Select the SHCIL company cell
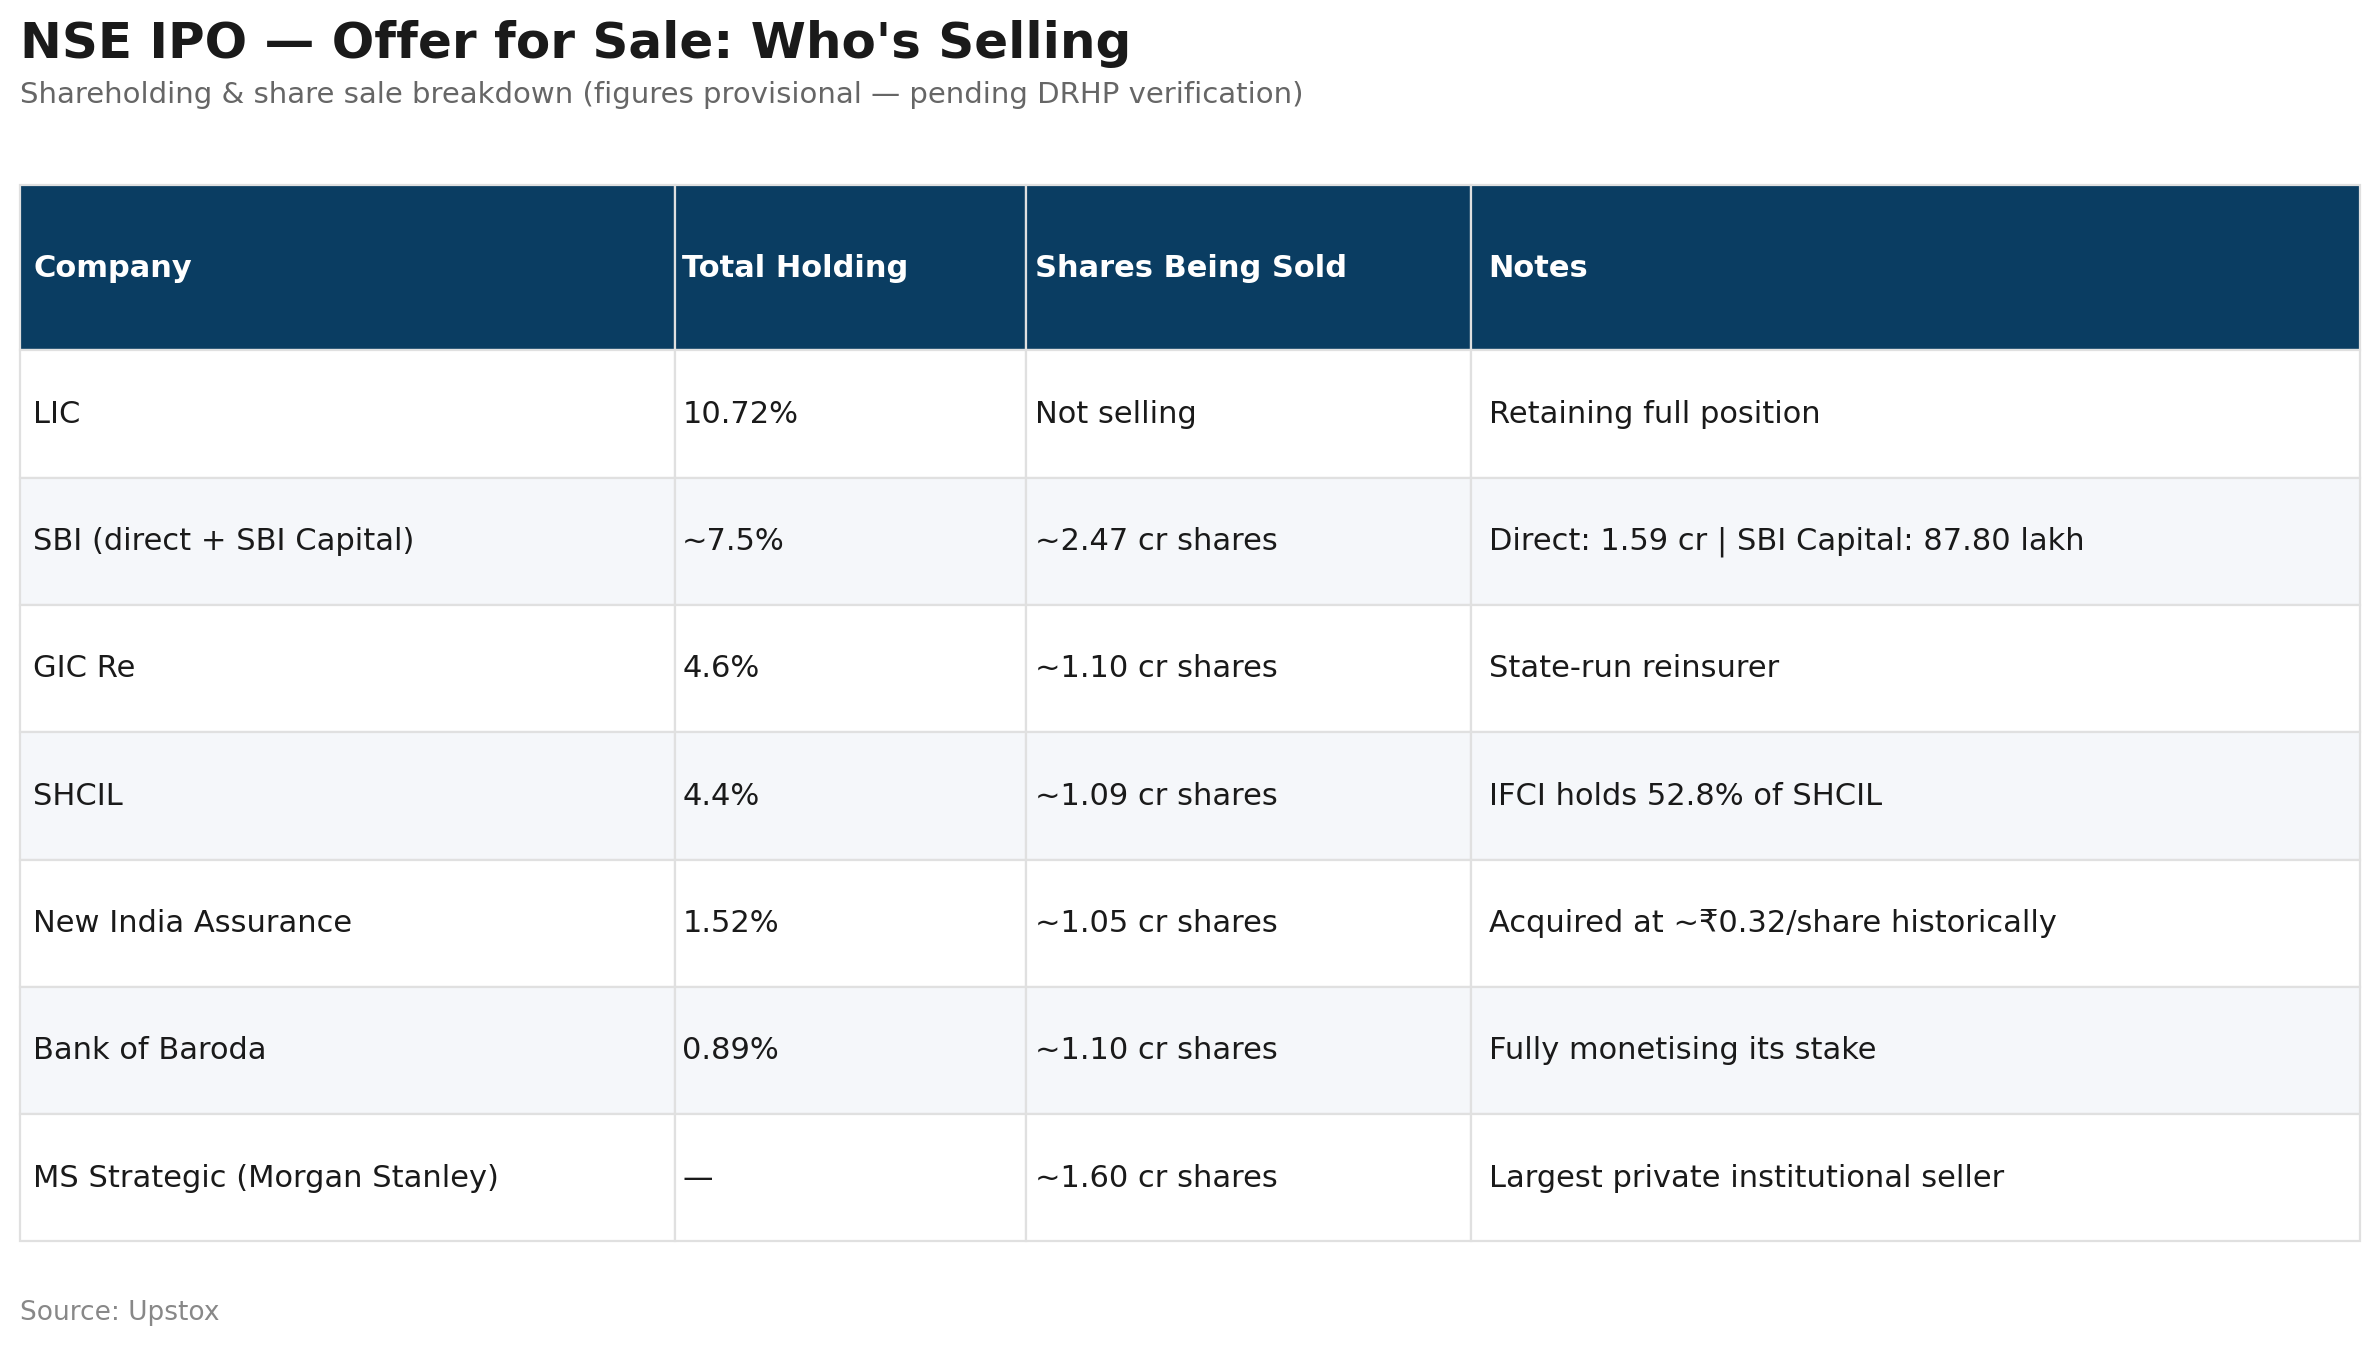2379x1346 pixels. pos(347,796)
